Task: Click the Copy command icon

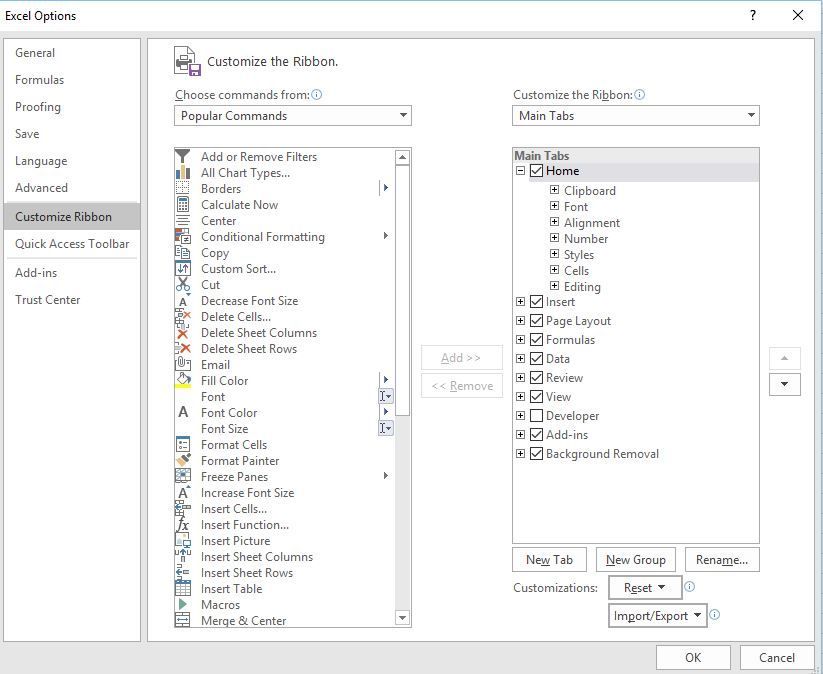Action: point(183,252)
